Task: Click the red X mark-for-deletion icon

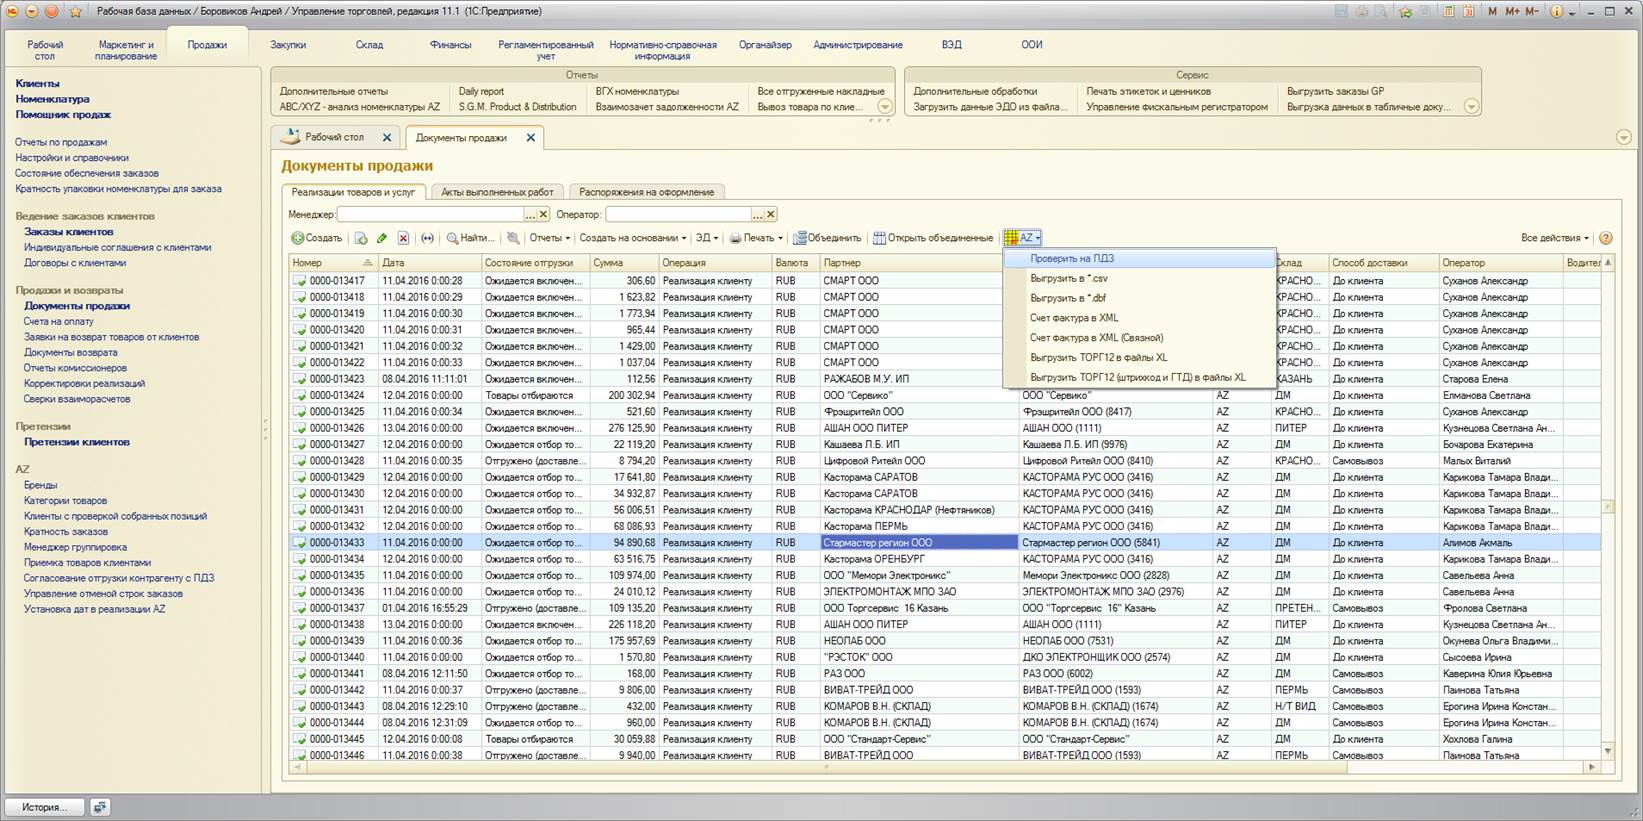Action: coord(403,238)
